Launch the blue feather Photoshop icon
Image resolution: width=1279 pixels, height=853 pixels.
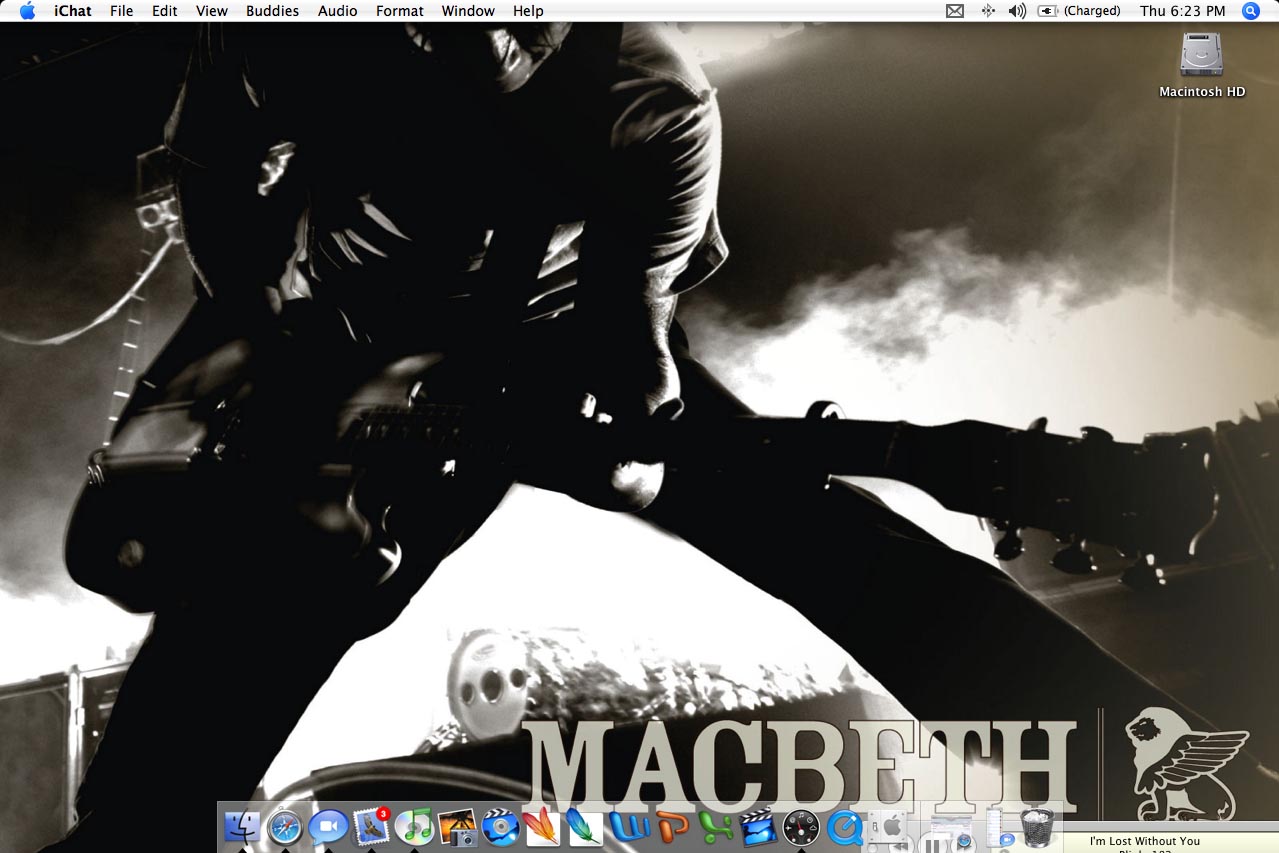tap(585, 827)
